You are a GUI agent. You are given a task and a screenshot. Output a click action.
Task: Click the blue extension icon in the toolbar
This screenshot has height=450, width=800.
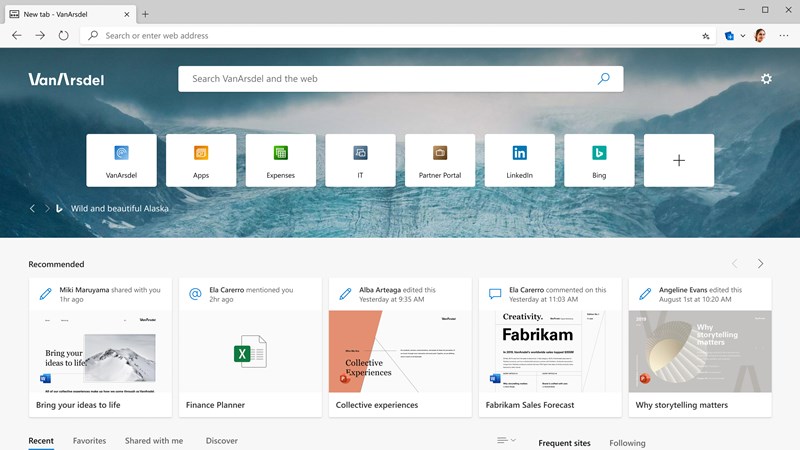[729, 36]
